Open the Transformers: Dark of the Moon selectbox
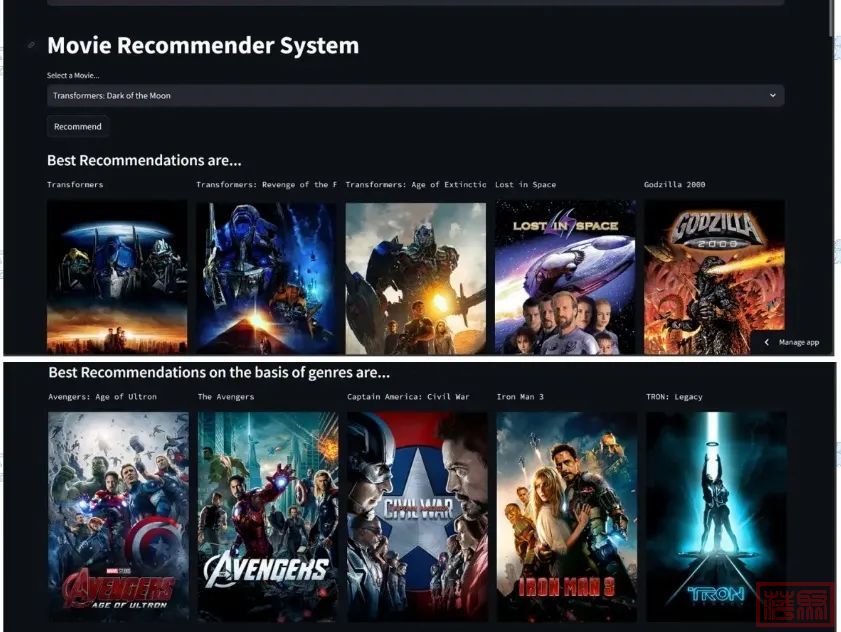841x632 pixels. coord(415,95)
